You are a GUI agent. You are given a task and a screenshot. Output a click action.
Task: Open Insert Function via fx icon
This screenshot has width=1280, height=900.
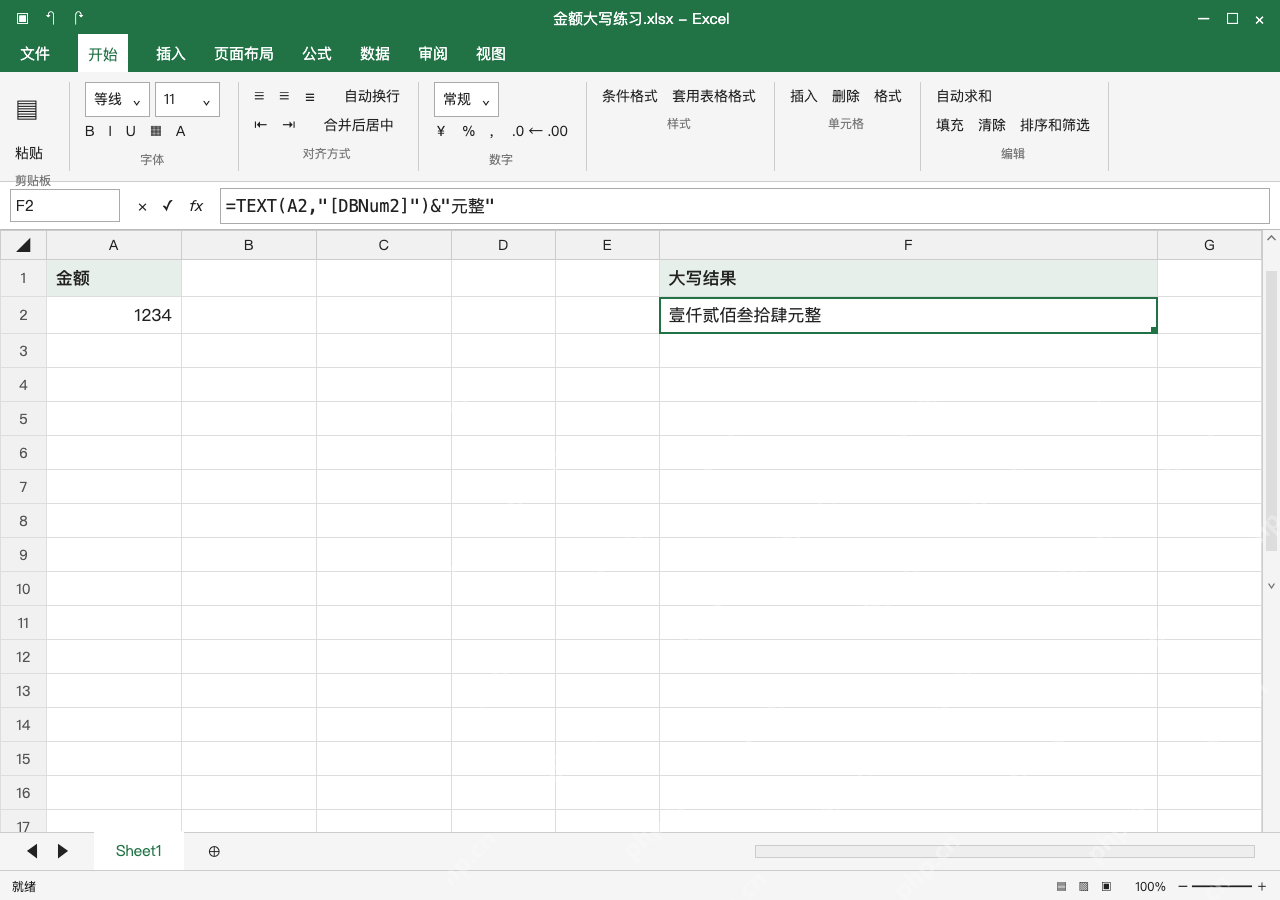(196, 206)
